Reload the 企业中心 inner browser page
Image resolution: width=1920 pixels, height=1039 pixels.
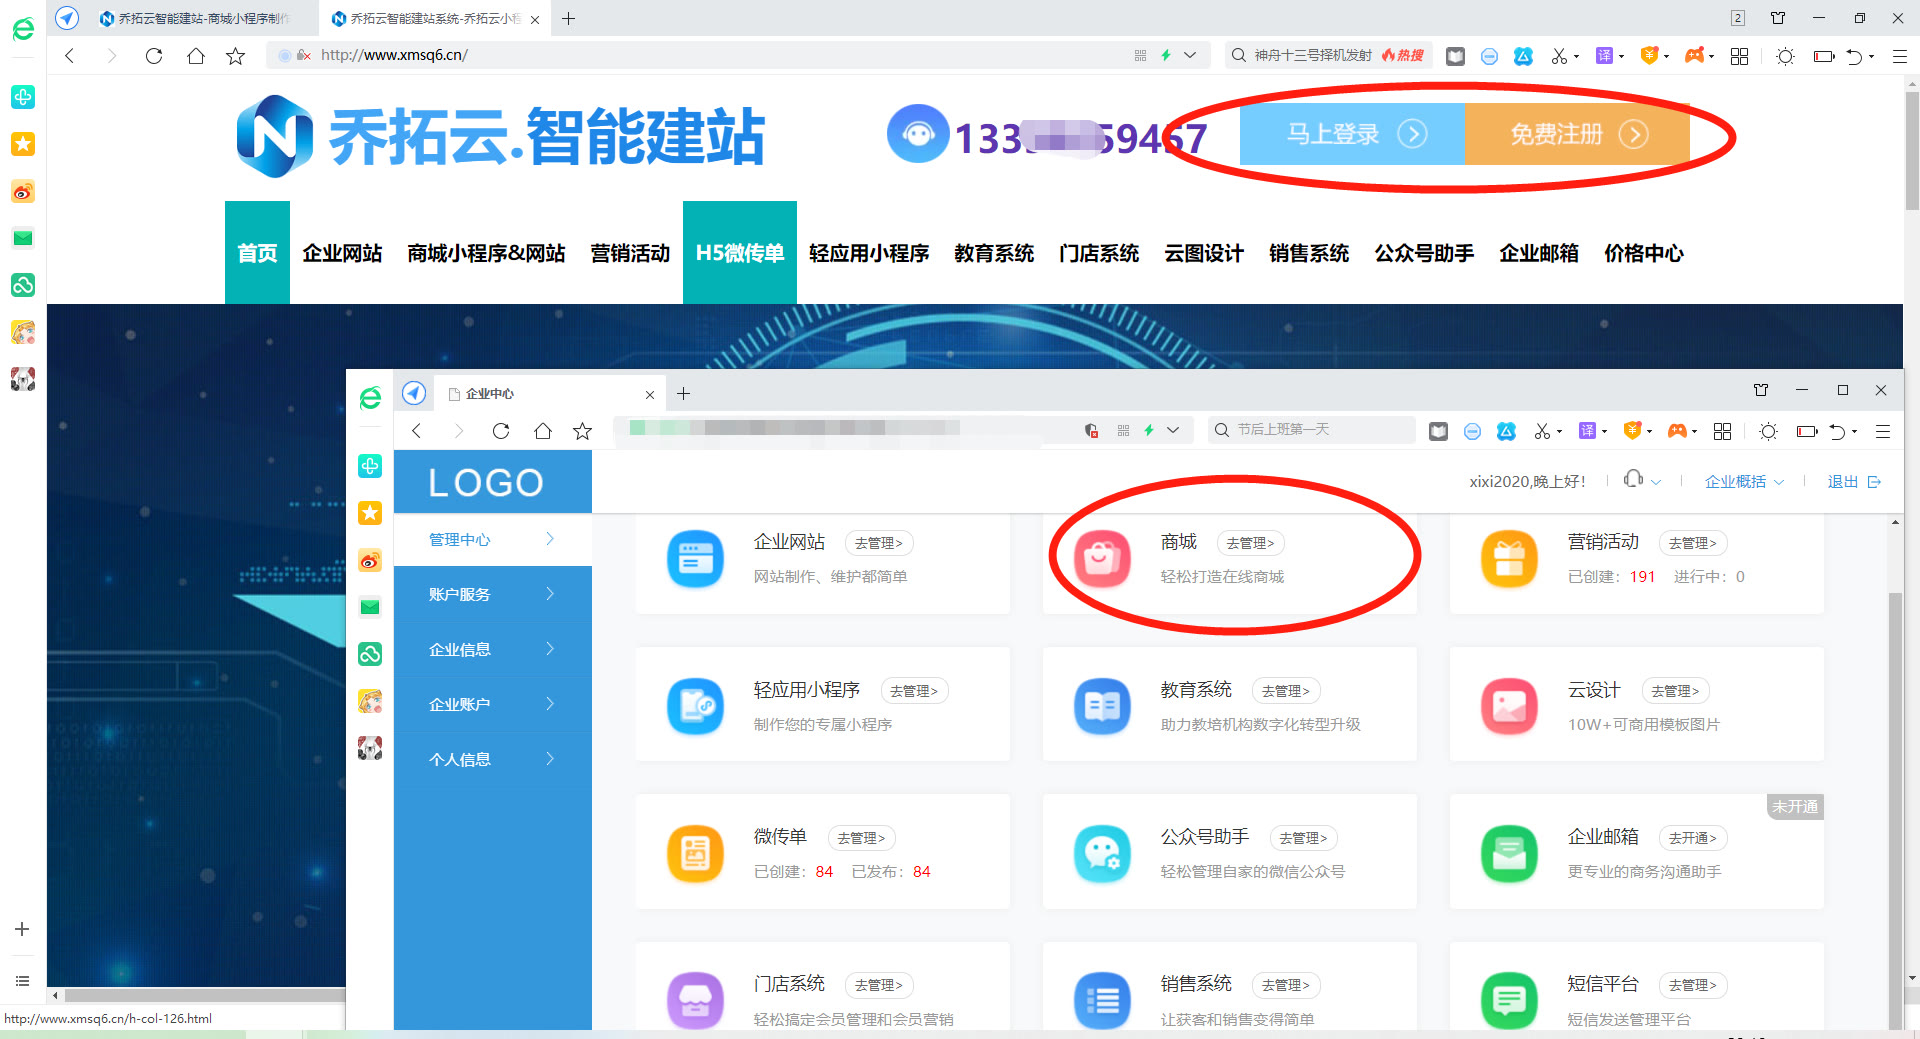(x=501, y=431)
